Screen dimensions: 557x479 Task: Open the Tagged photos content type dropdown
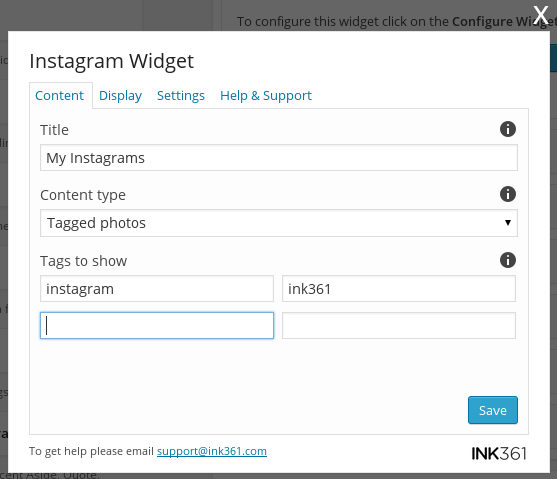click(x=279, y=223)
